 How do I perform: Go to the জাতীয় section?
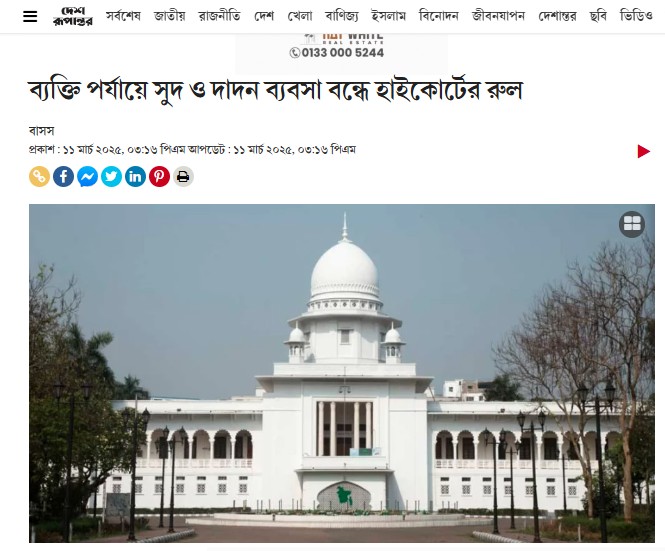170,17
